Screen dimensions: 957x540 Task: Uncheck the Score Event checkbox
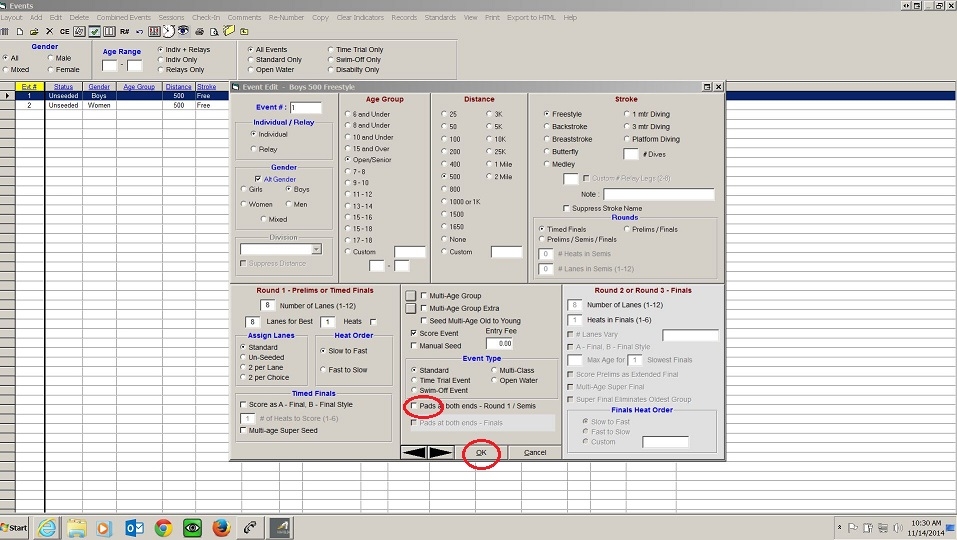[414, 333]
